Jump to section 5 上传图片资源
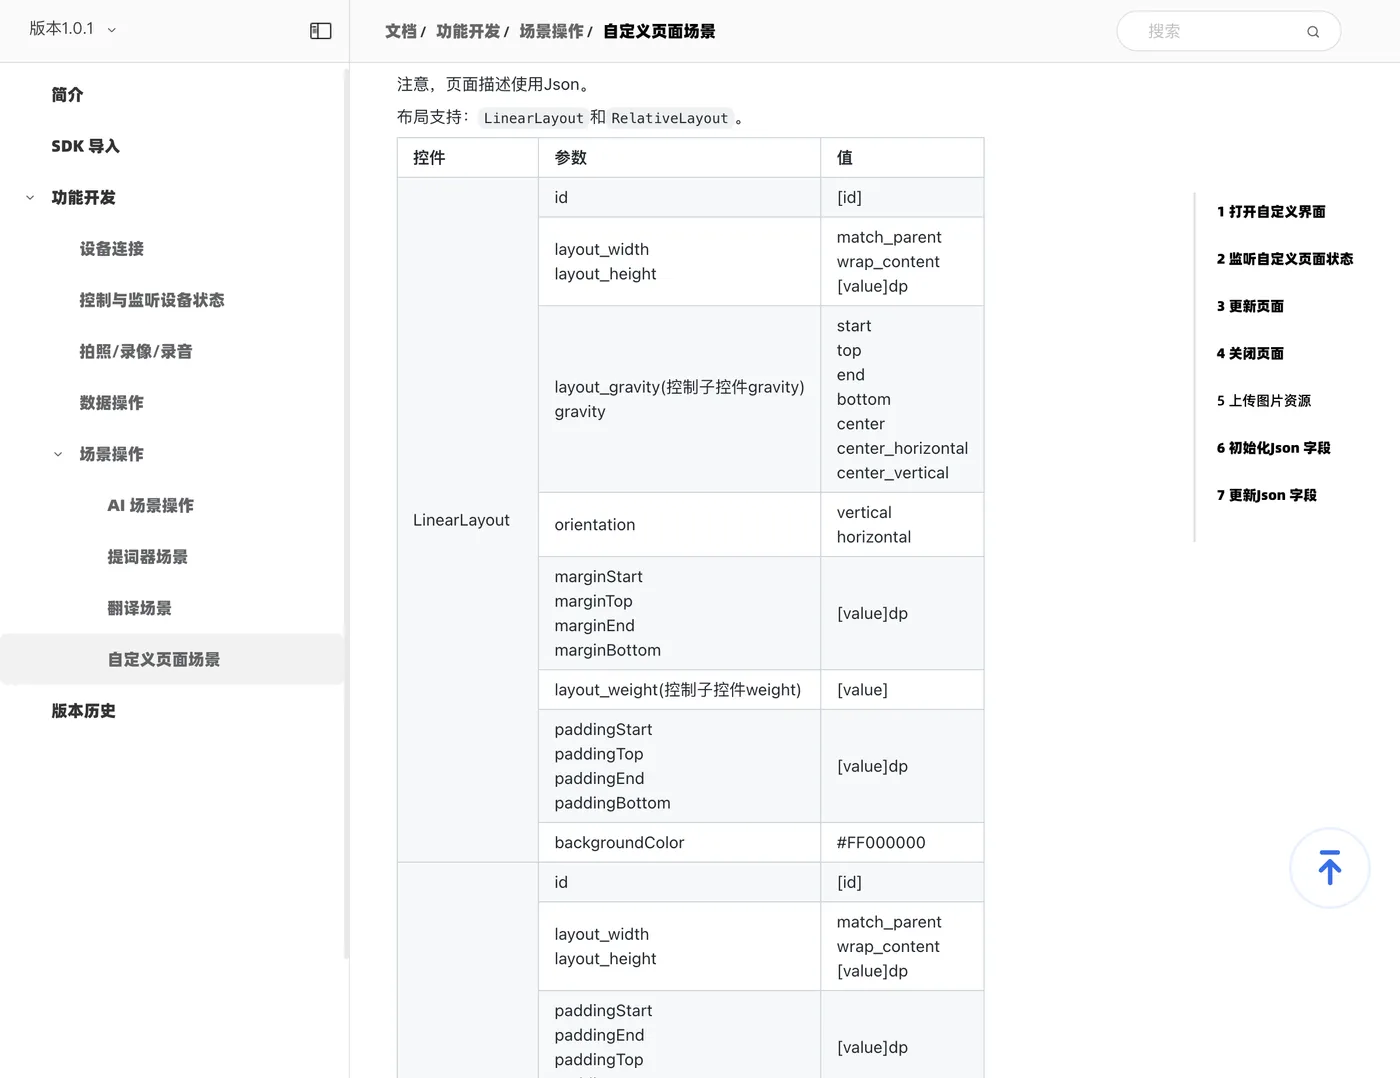The height and width of the screenshot is (1078, 1400). 1264,401
